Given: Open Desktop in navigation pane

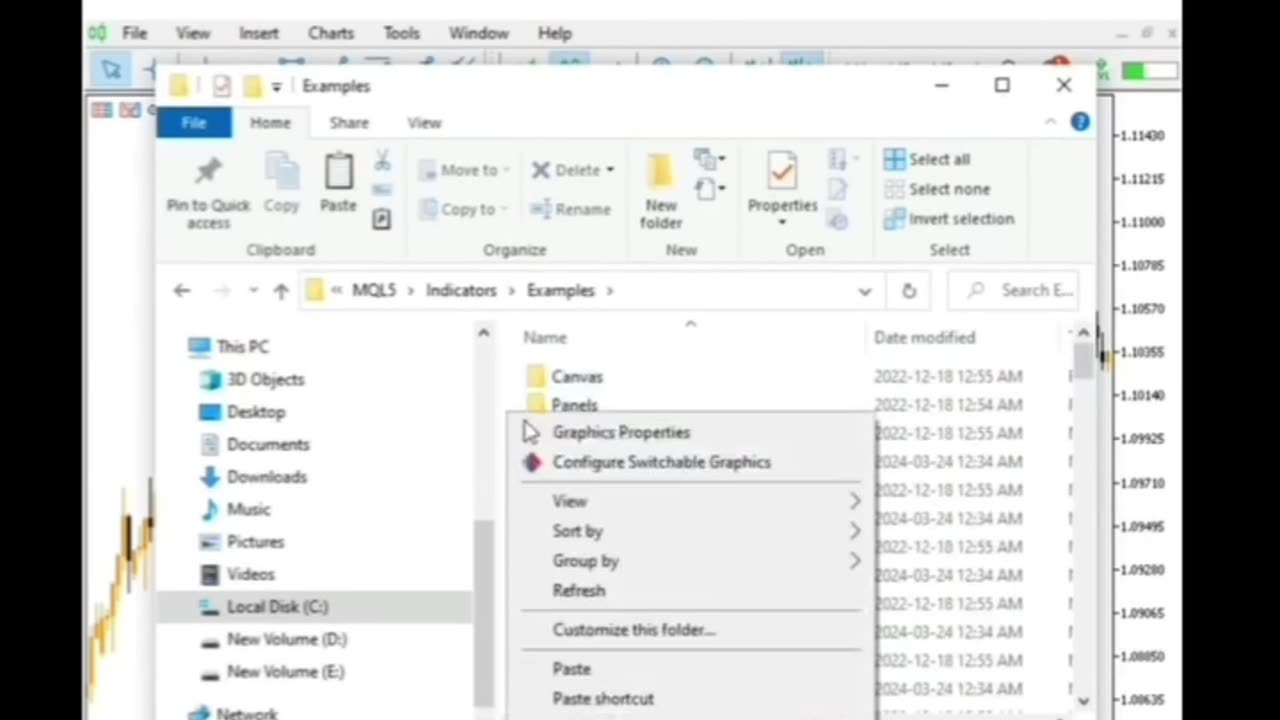Looking at the screenshot, I should pyautogui.click(x=242, y=412).
